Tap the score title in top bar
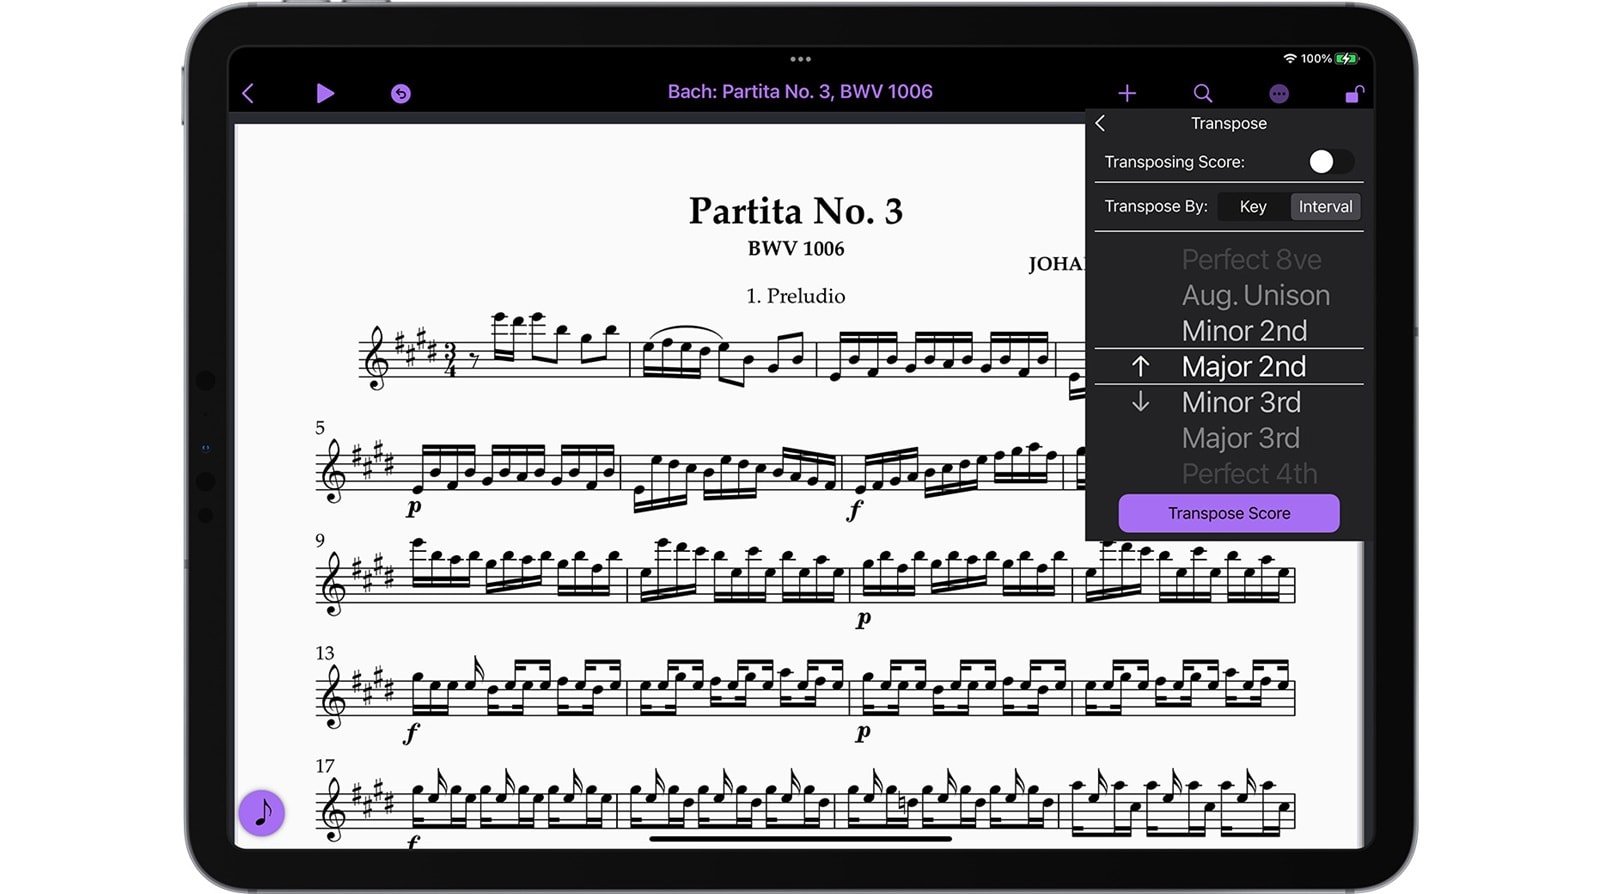 pos(800,92)
